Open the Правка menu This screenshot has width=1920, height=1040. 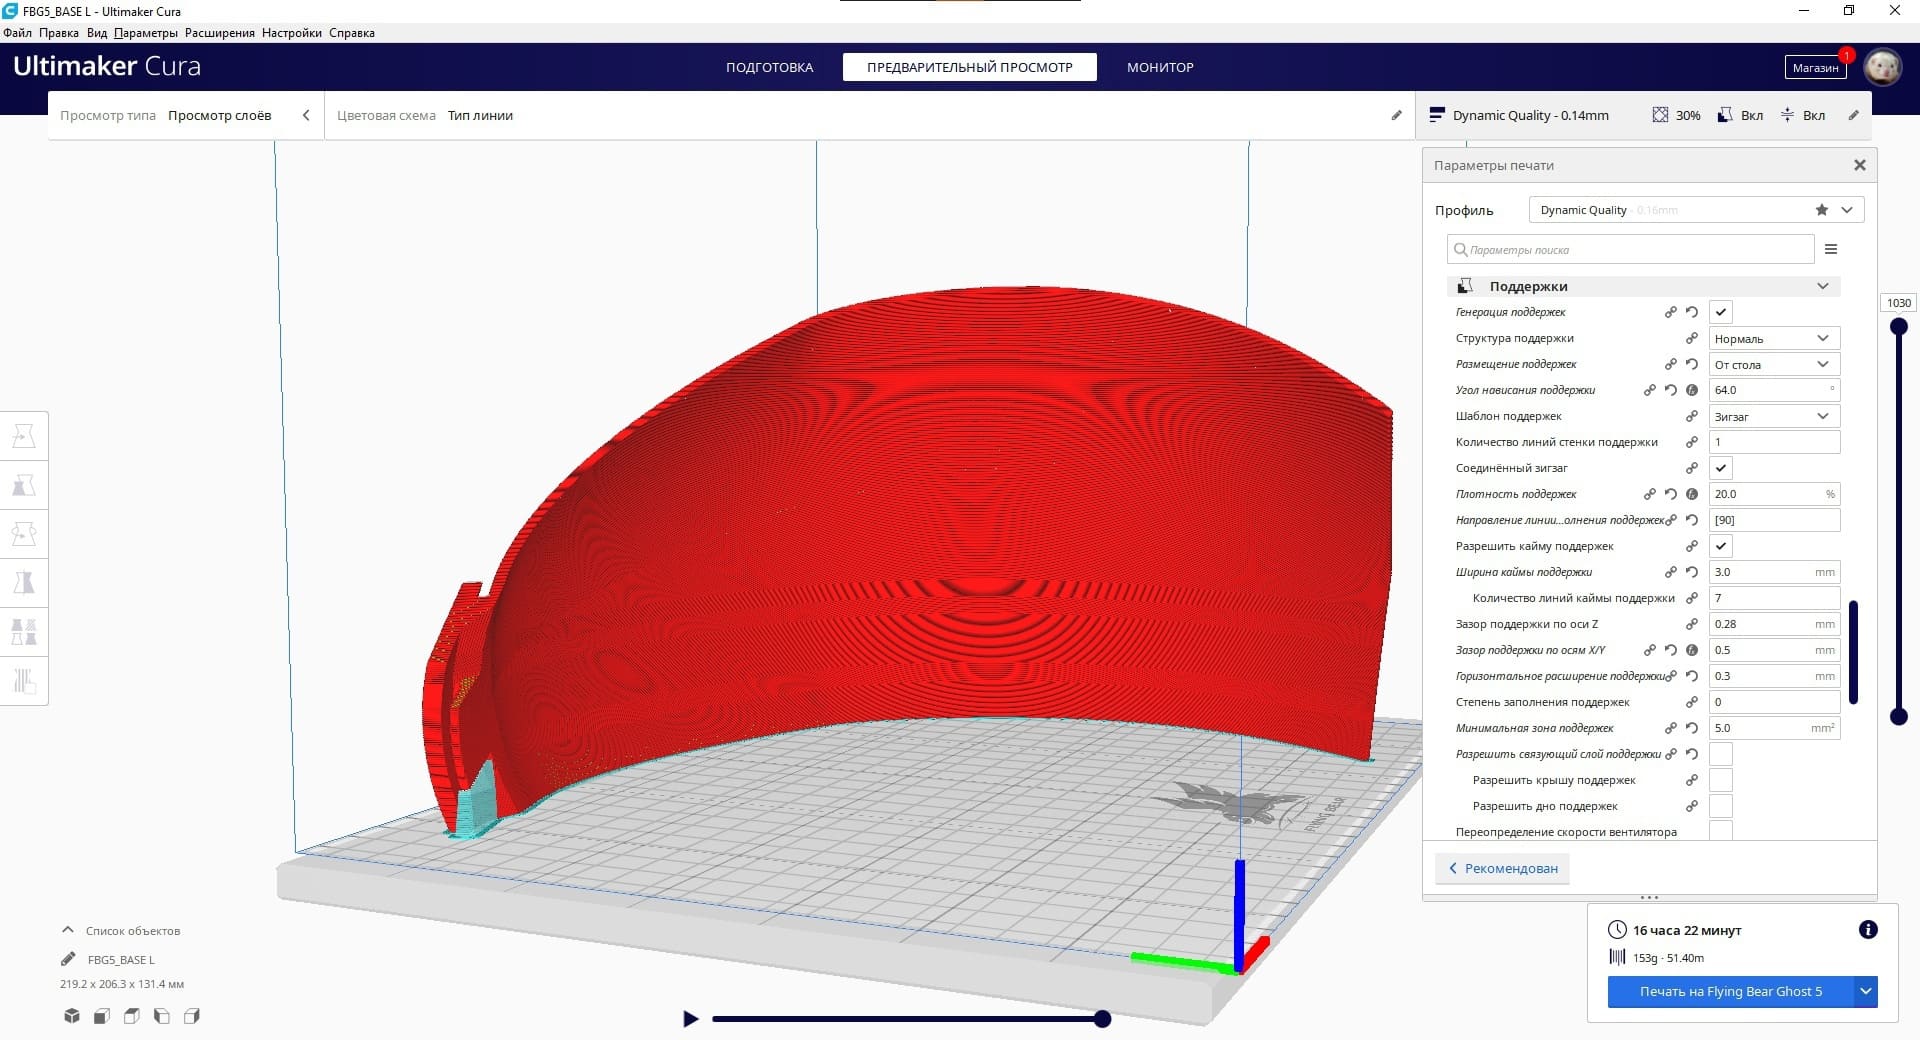coord(59,33)
